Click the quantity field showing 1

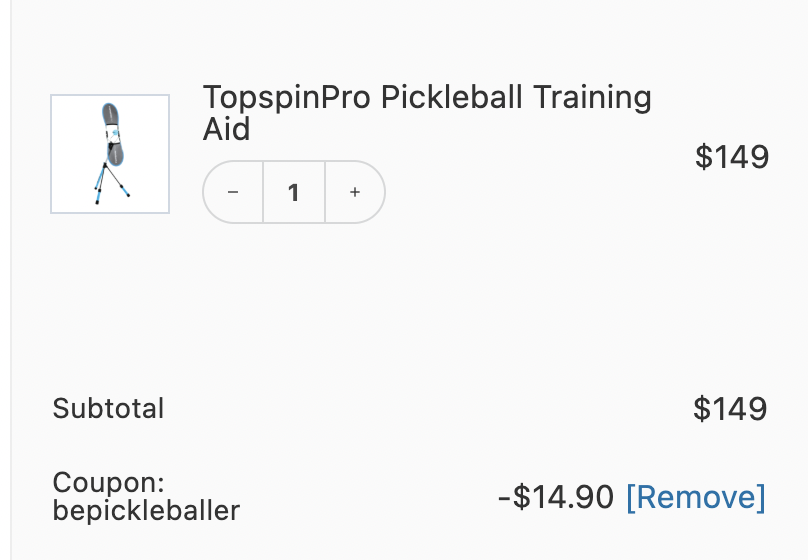point(294,192)
